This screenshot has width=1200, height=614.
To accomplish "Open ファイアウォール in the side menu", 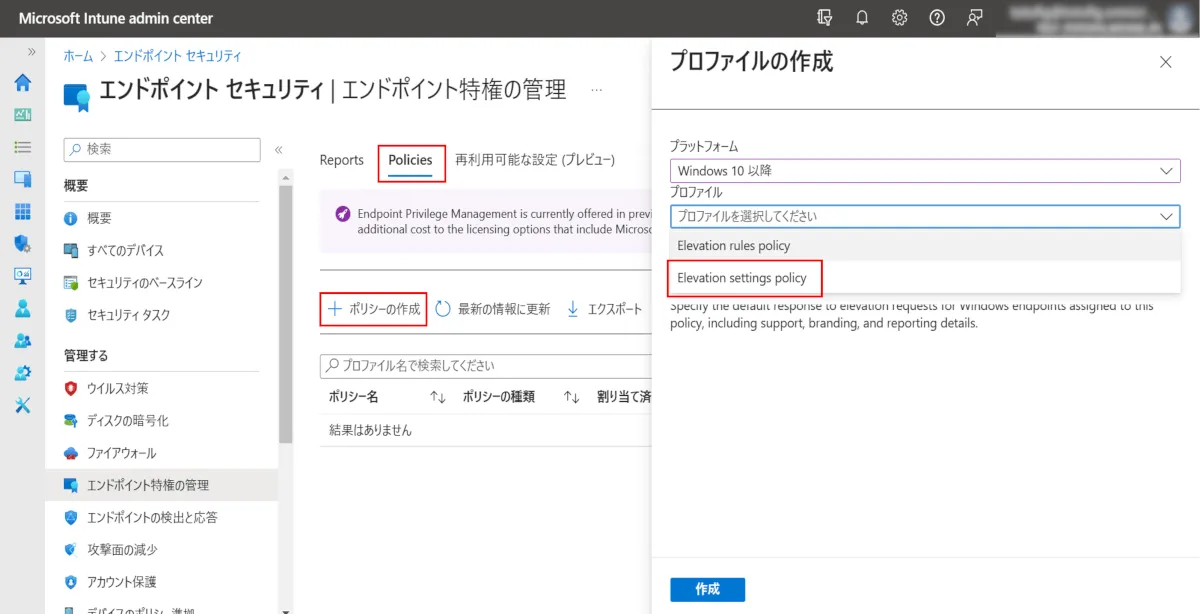I will click(121, 453).
